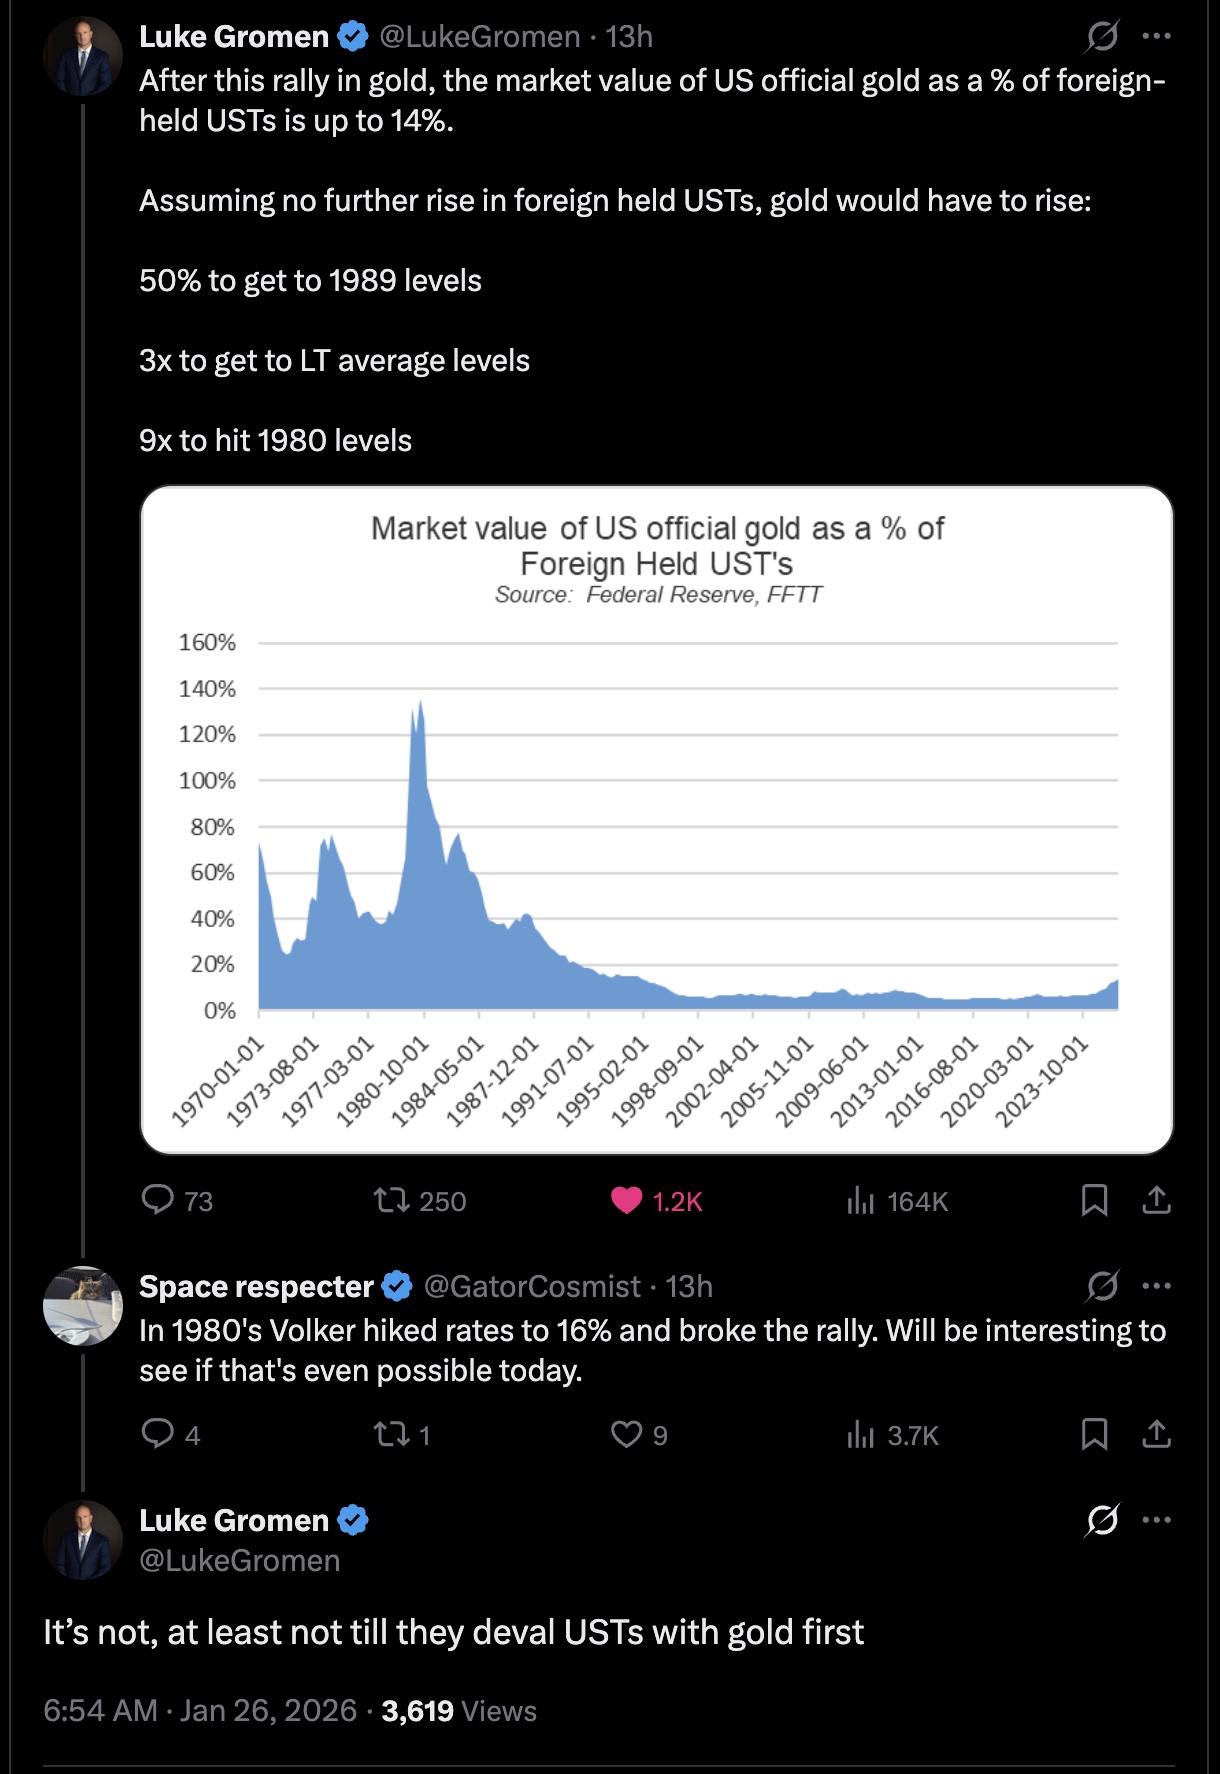Open more options on Luke Gromen's reply

click(x=1157, y=1520)
